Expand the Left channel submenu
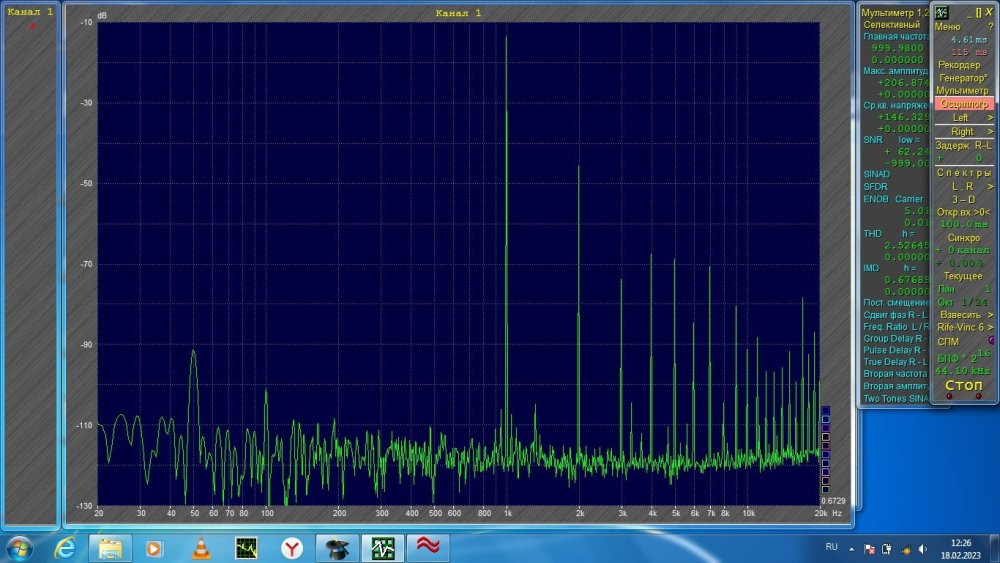Image resolution: width=1000 pixels, height=563 pixels. (x=964, y=118)
